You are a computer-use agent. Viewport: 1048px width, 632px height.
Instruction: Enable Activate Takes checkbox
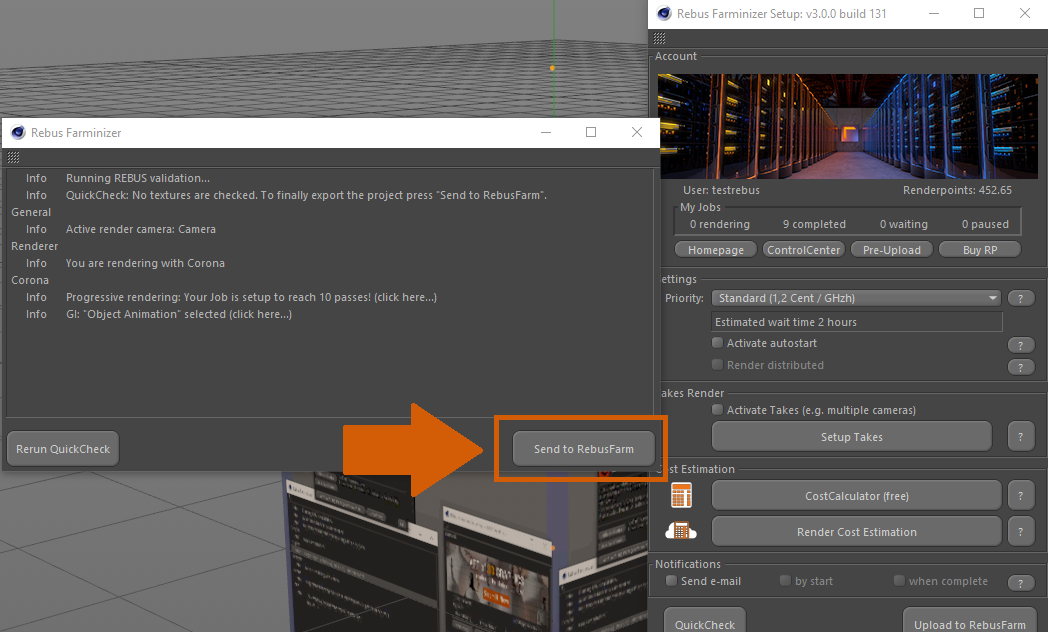click(717, 410)
